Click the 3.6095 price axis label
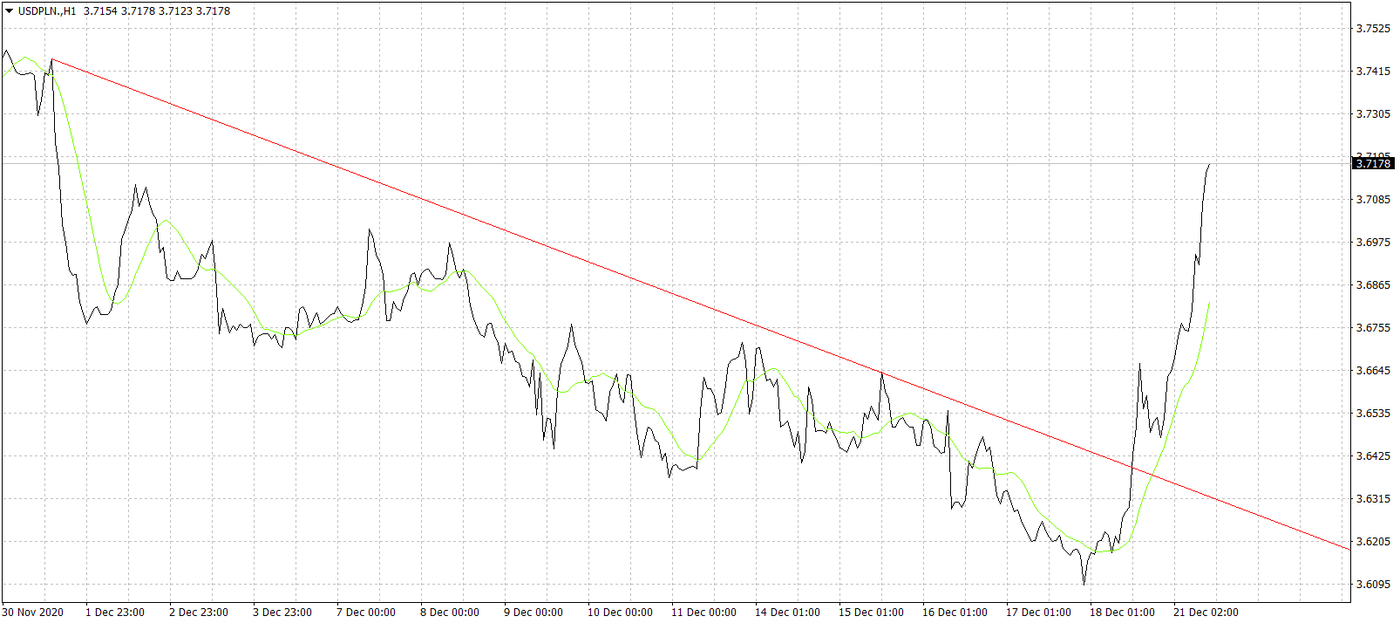The height and width of the screenshot is (623, 1400). 1372,584
